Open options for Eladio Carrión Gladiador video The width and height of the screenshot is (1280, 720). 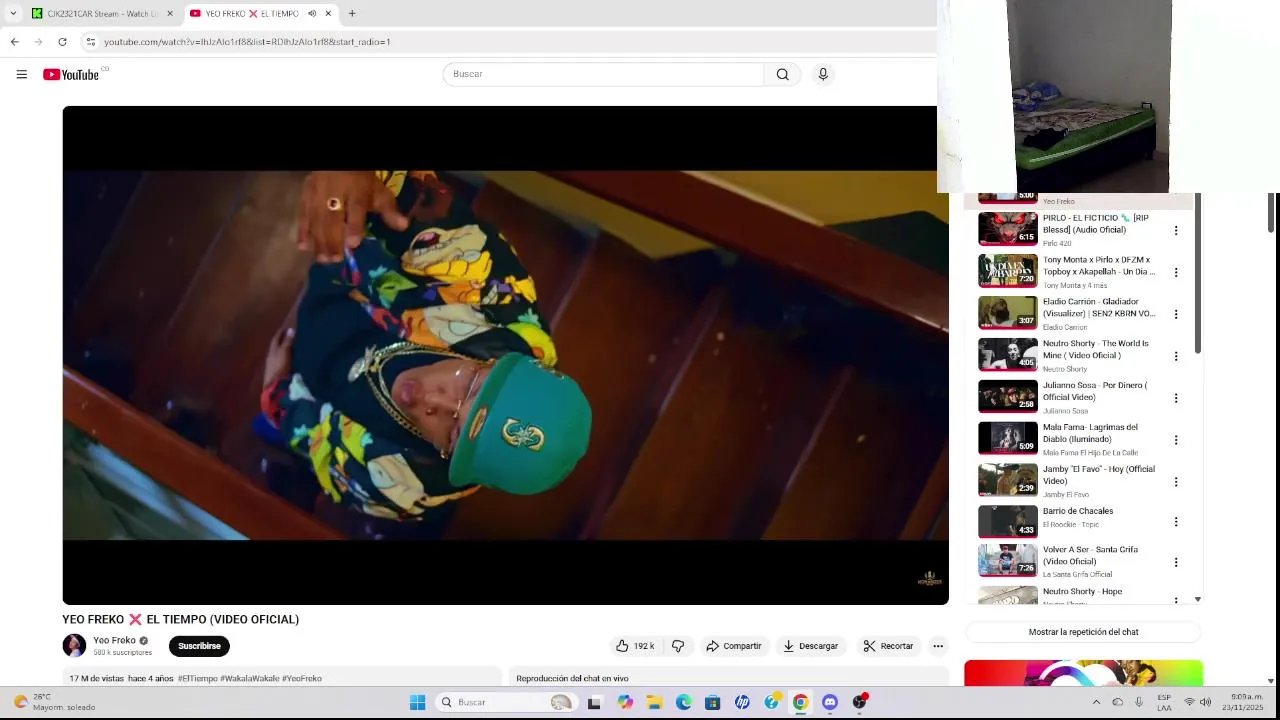pyautogui.click(x=1176, y=314)
